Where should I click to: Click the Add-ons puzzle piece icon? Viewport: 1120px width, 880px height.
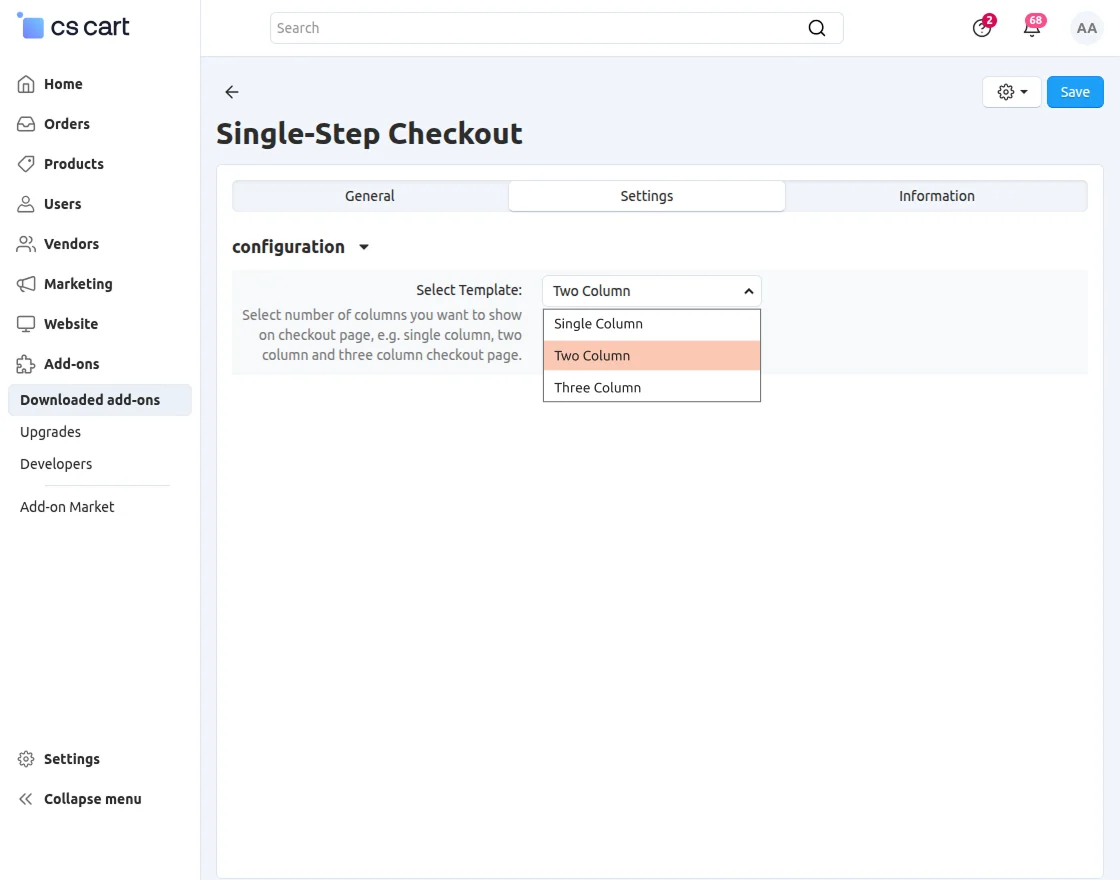click(26, 364)
